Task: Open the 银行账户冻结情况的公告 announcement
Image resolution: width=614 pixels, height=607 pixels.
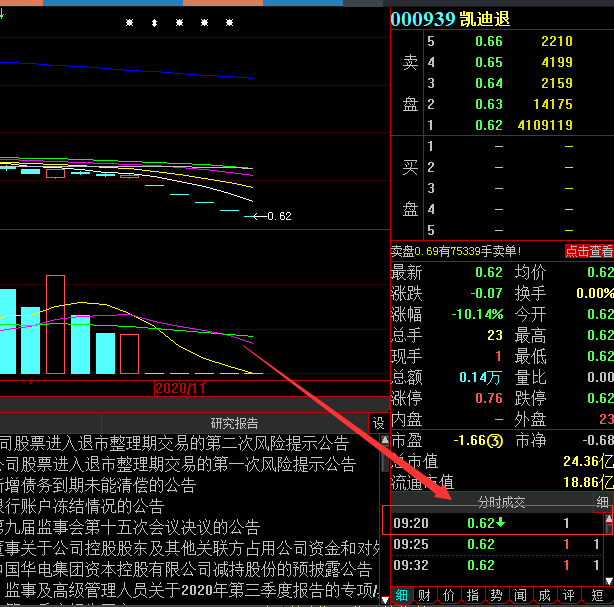Action: click(82, 506)
